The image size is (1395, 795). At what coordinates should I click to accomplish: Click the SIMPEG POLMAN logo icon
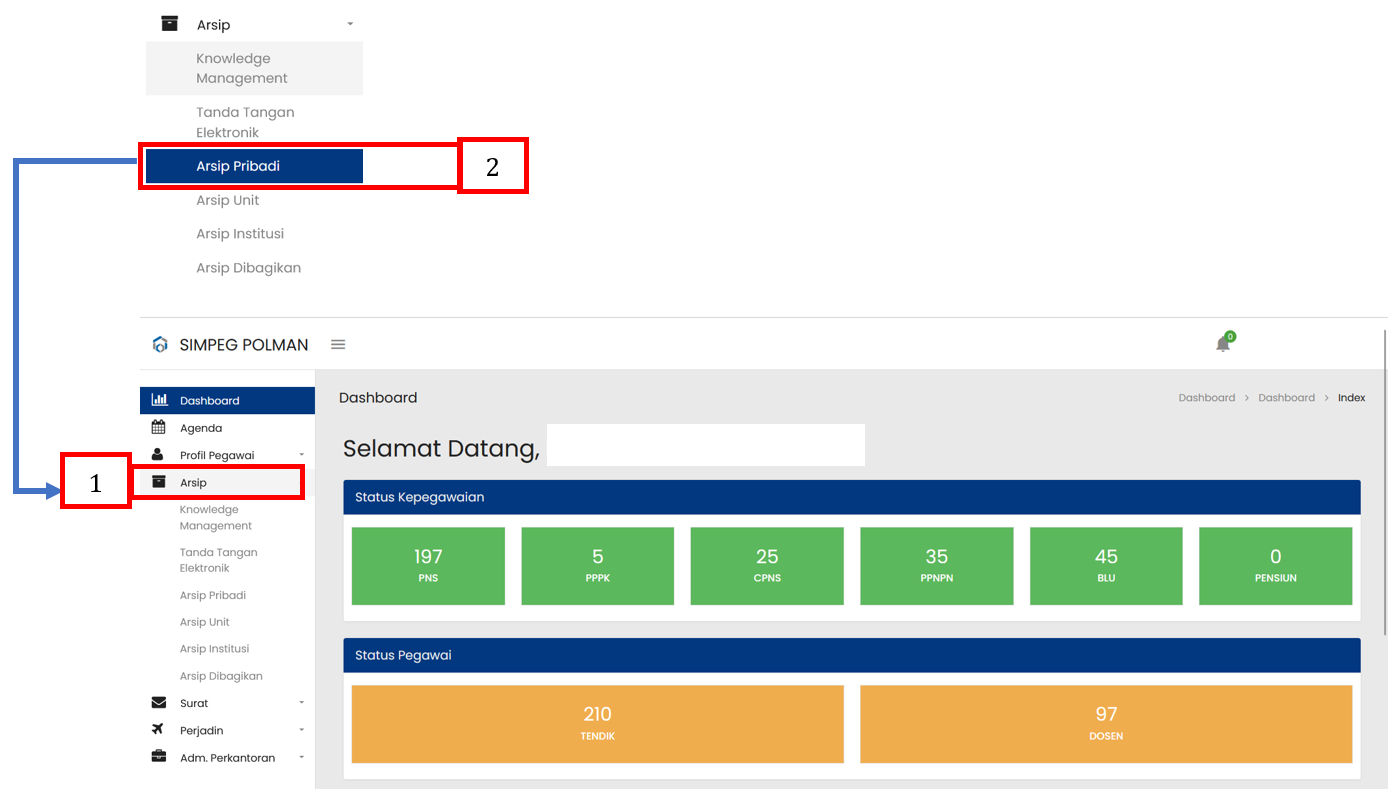[160, 345]
